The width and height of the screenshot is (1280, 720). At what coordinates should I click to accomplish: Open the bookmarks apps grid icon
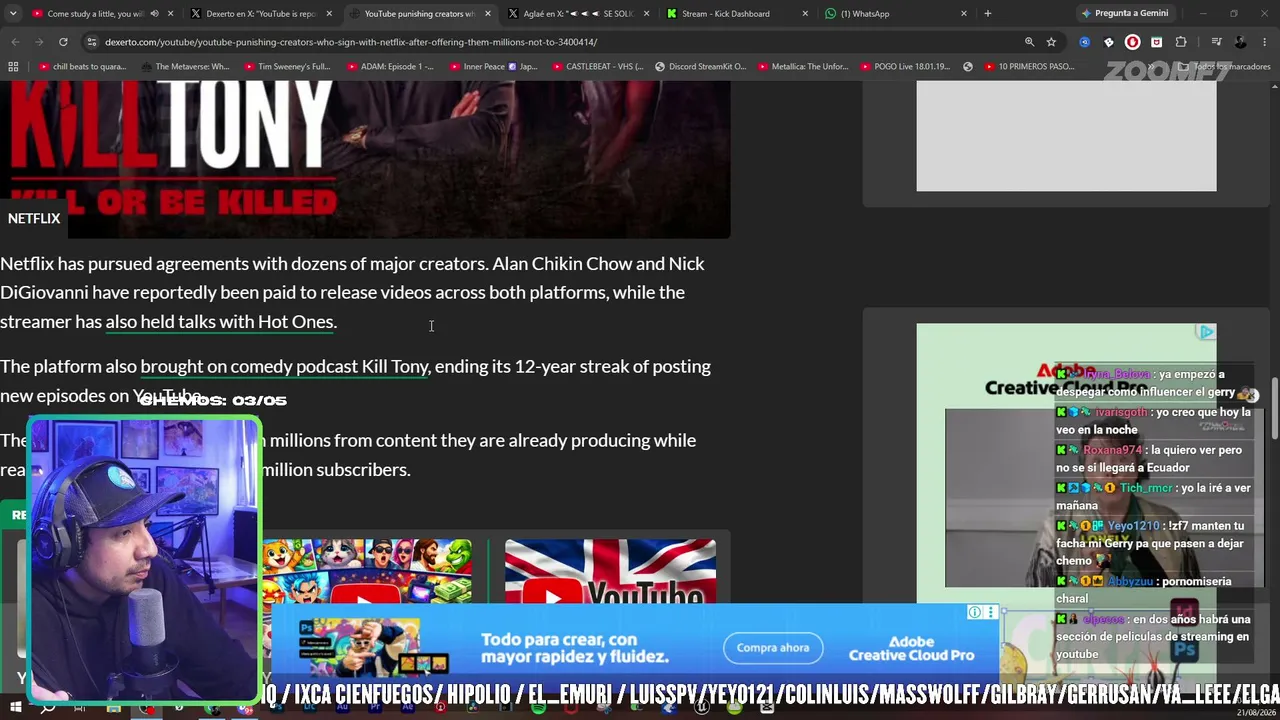click(13, 67)
